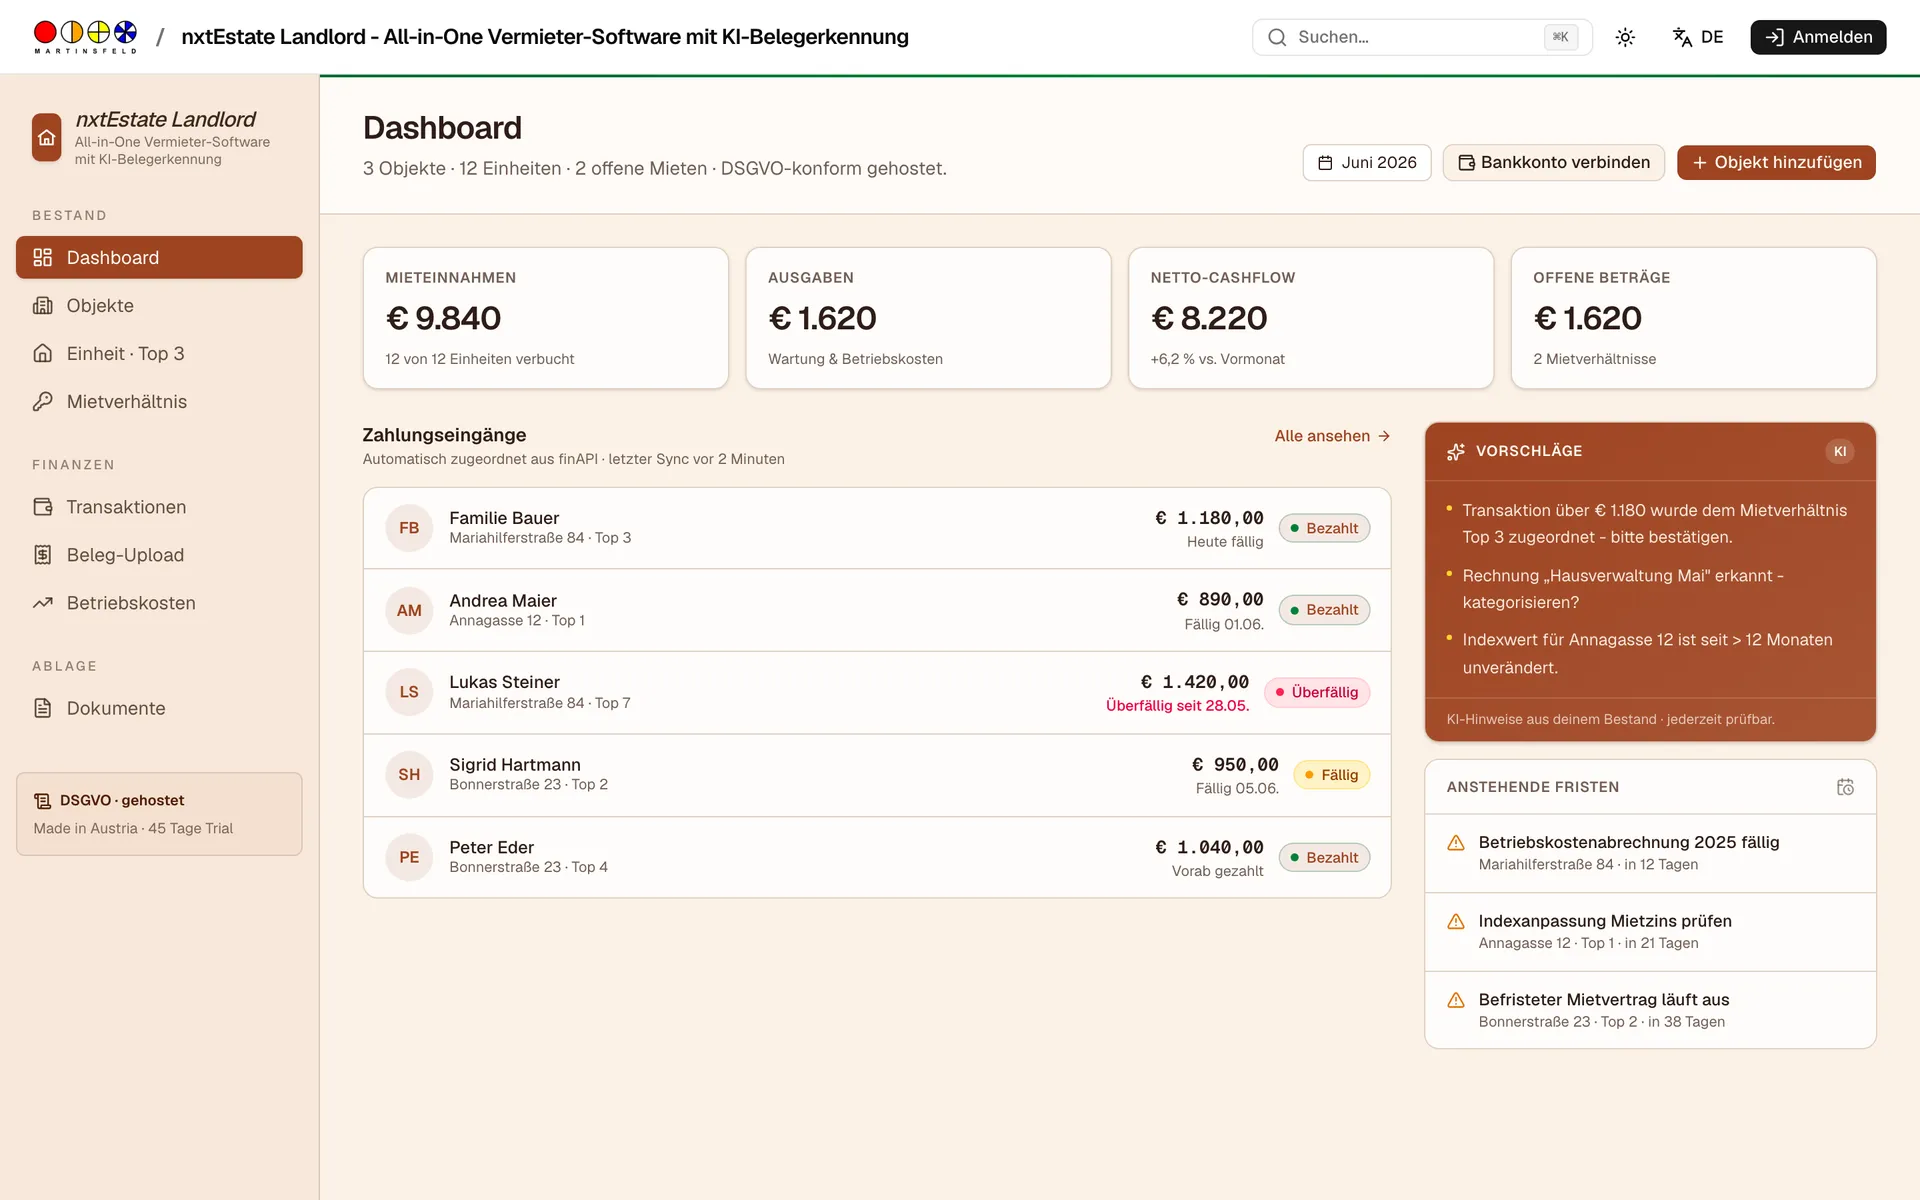1920x1200 pixels.
Task: Click the Objekte building icon
Action: tap(42, 305)
